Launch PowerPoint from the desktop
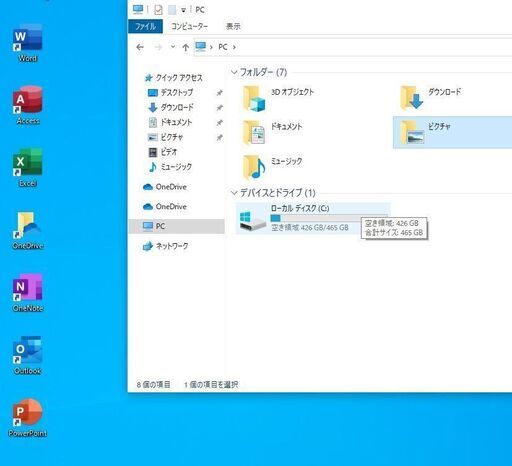This screenshot has width=512, height=466. 28,418
